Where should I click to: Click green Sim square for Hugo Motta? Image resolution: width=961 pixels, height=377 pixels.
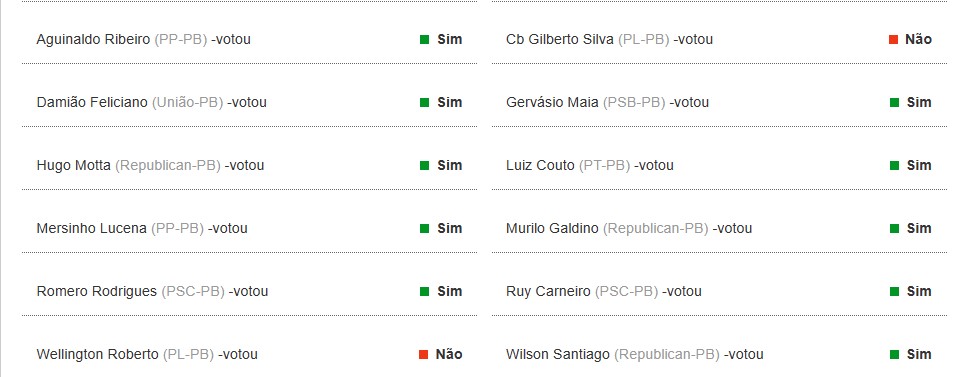click(x=424, y=166)
